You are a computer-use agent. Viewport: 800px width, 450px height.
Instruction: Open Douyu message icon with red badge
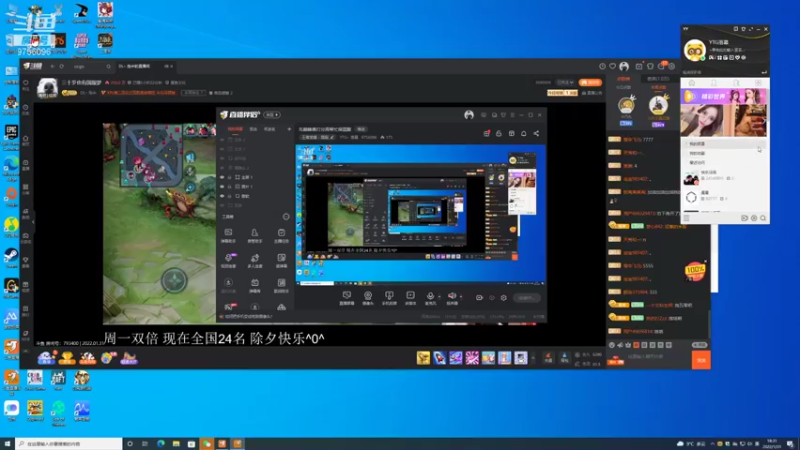(x=662, y=66)
